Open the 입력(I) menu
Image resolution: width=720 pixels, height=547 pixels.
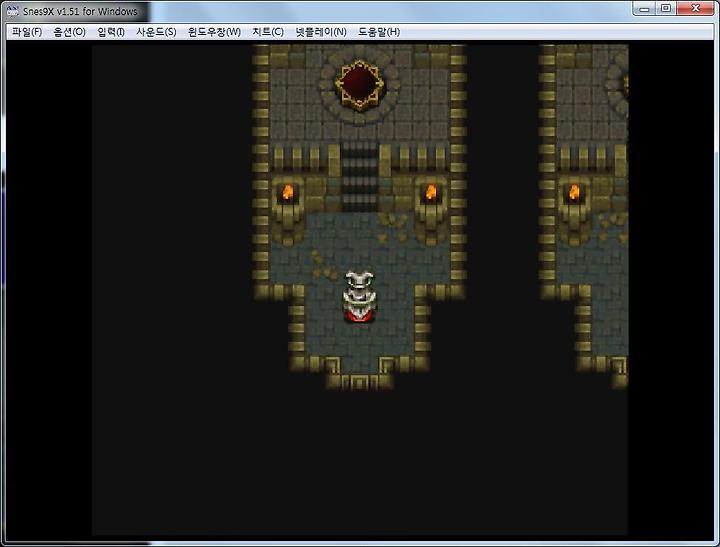(111, 32)
